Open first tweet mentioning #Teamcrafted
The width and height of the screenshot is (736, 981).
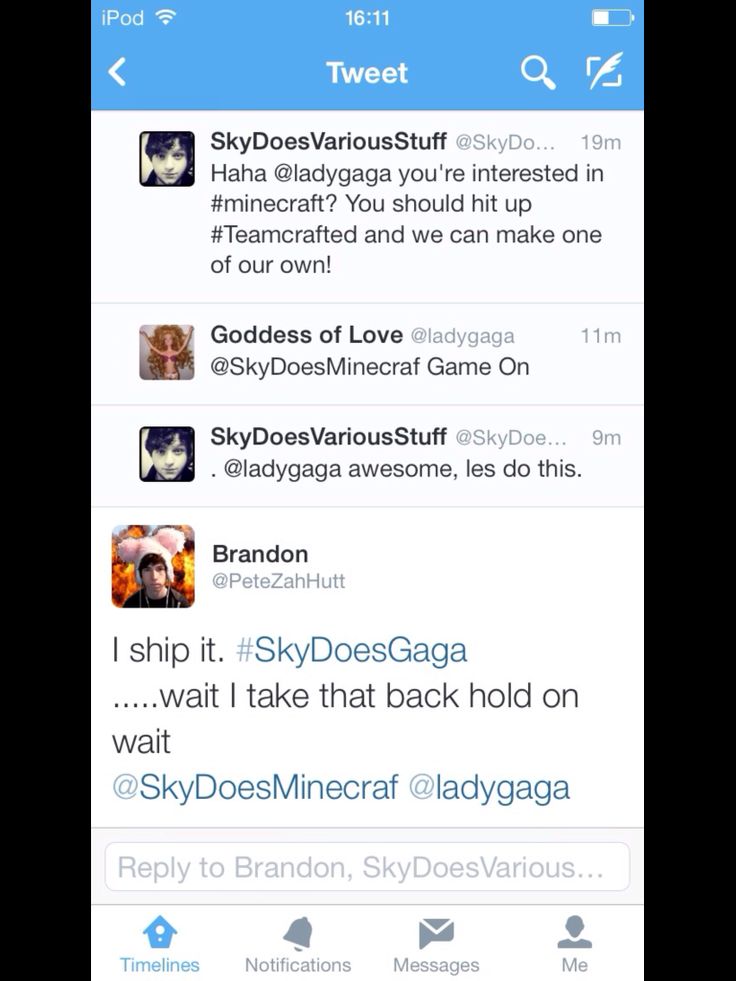tap(367, 207)
